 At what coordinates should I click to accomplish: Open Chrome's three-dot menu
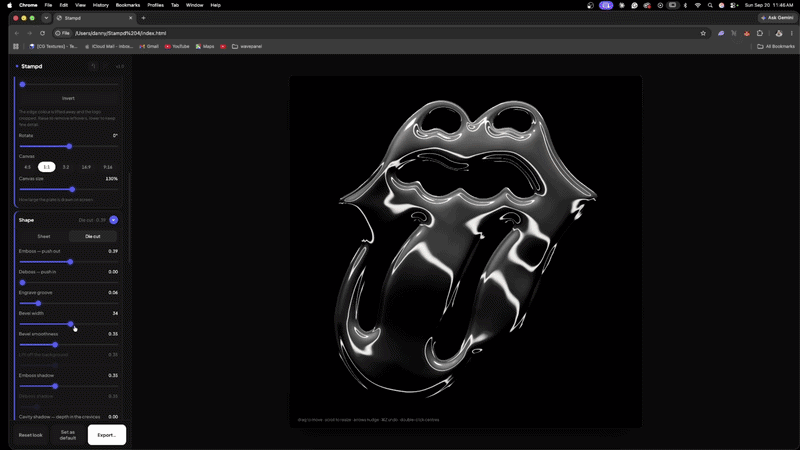tap(792, 33)
